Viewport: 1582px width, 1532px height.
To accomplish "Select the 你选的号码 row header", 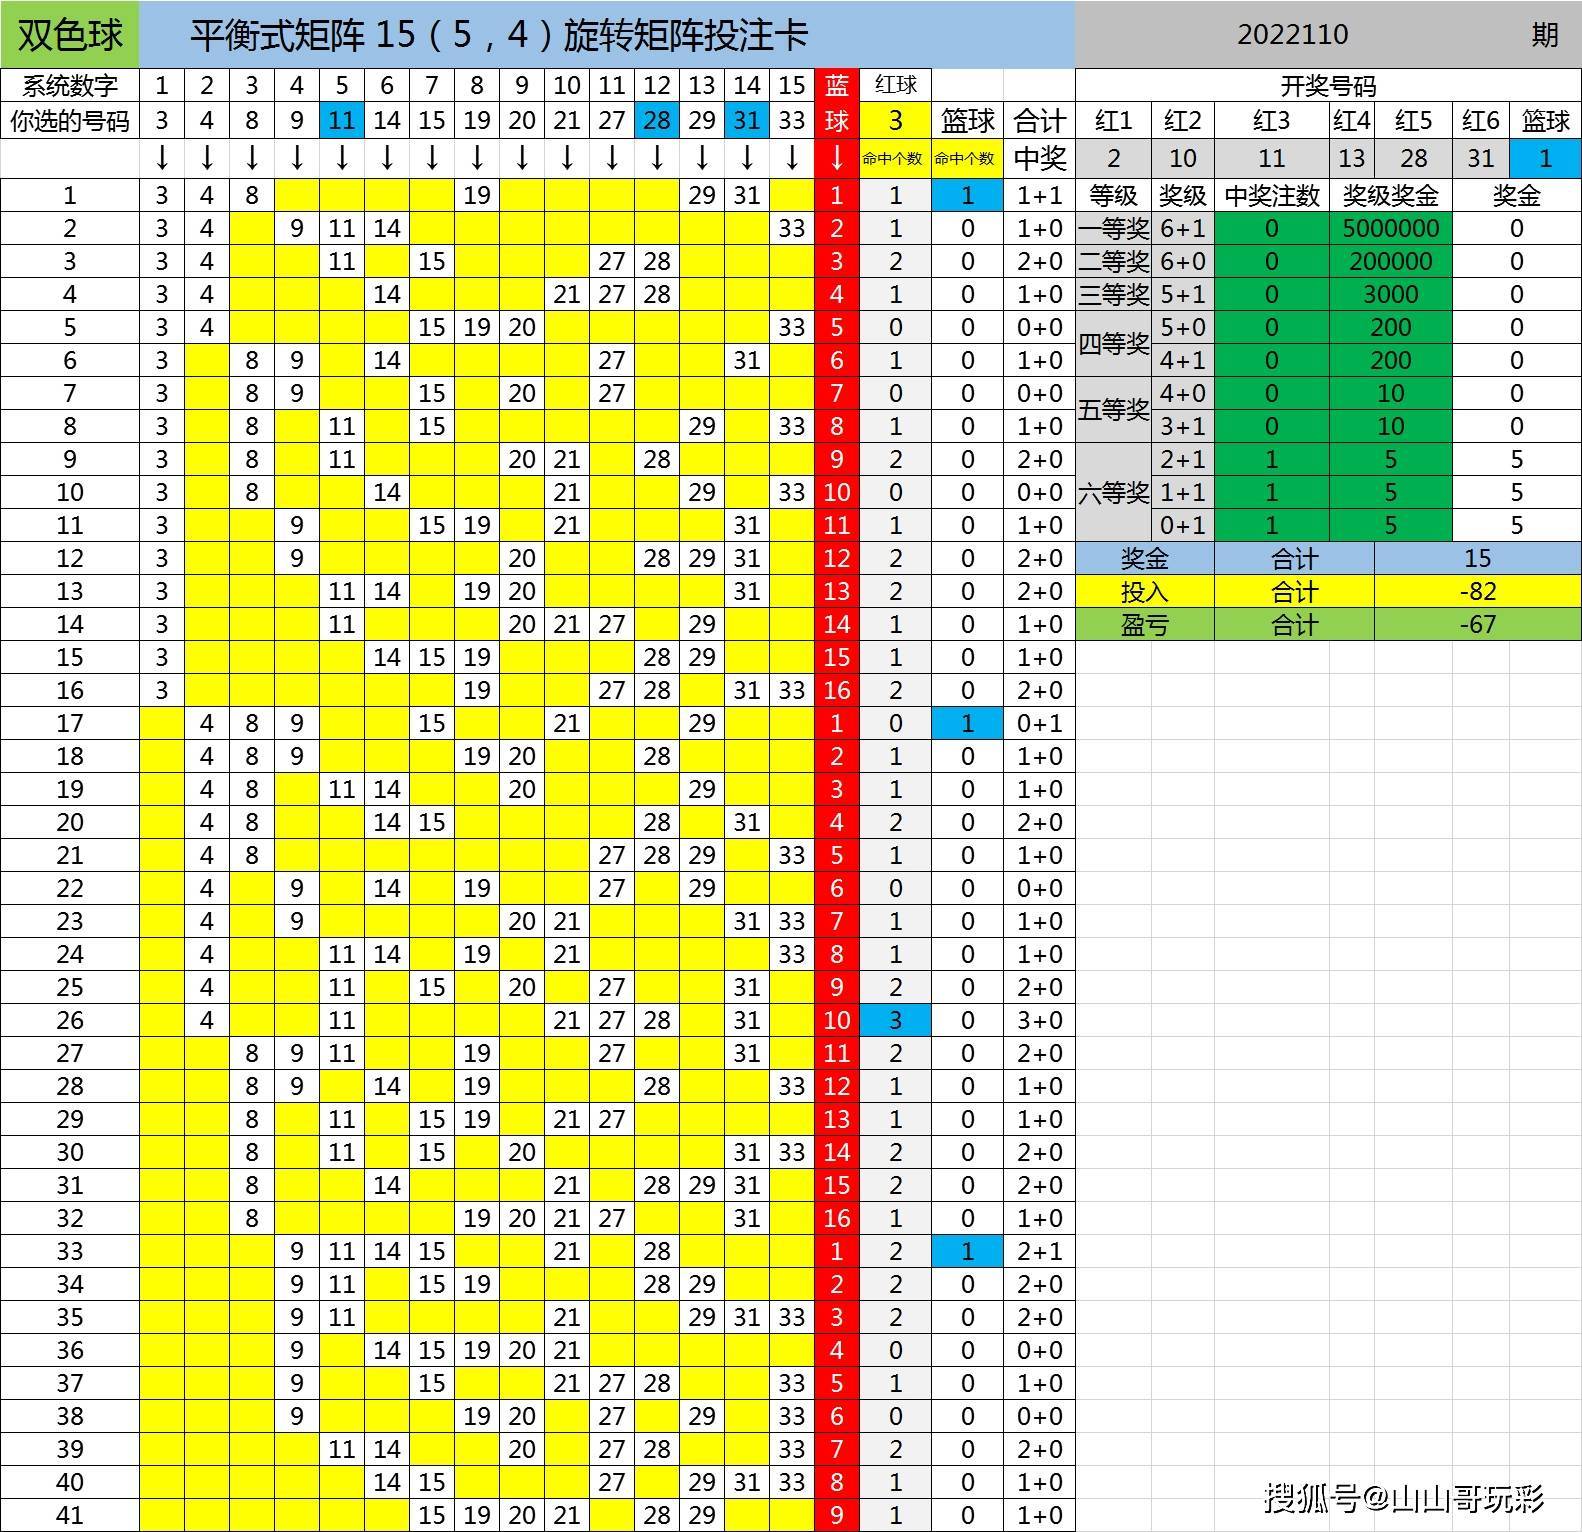I will (x=70, y=121).
